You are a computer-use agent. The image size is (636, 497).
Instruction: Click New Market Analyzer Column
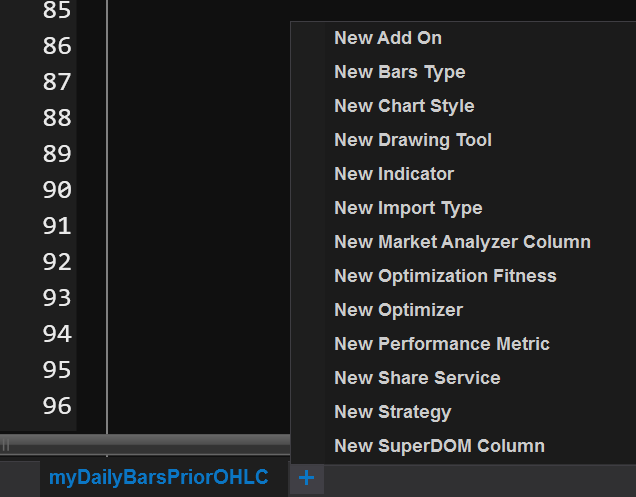462,242
